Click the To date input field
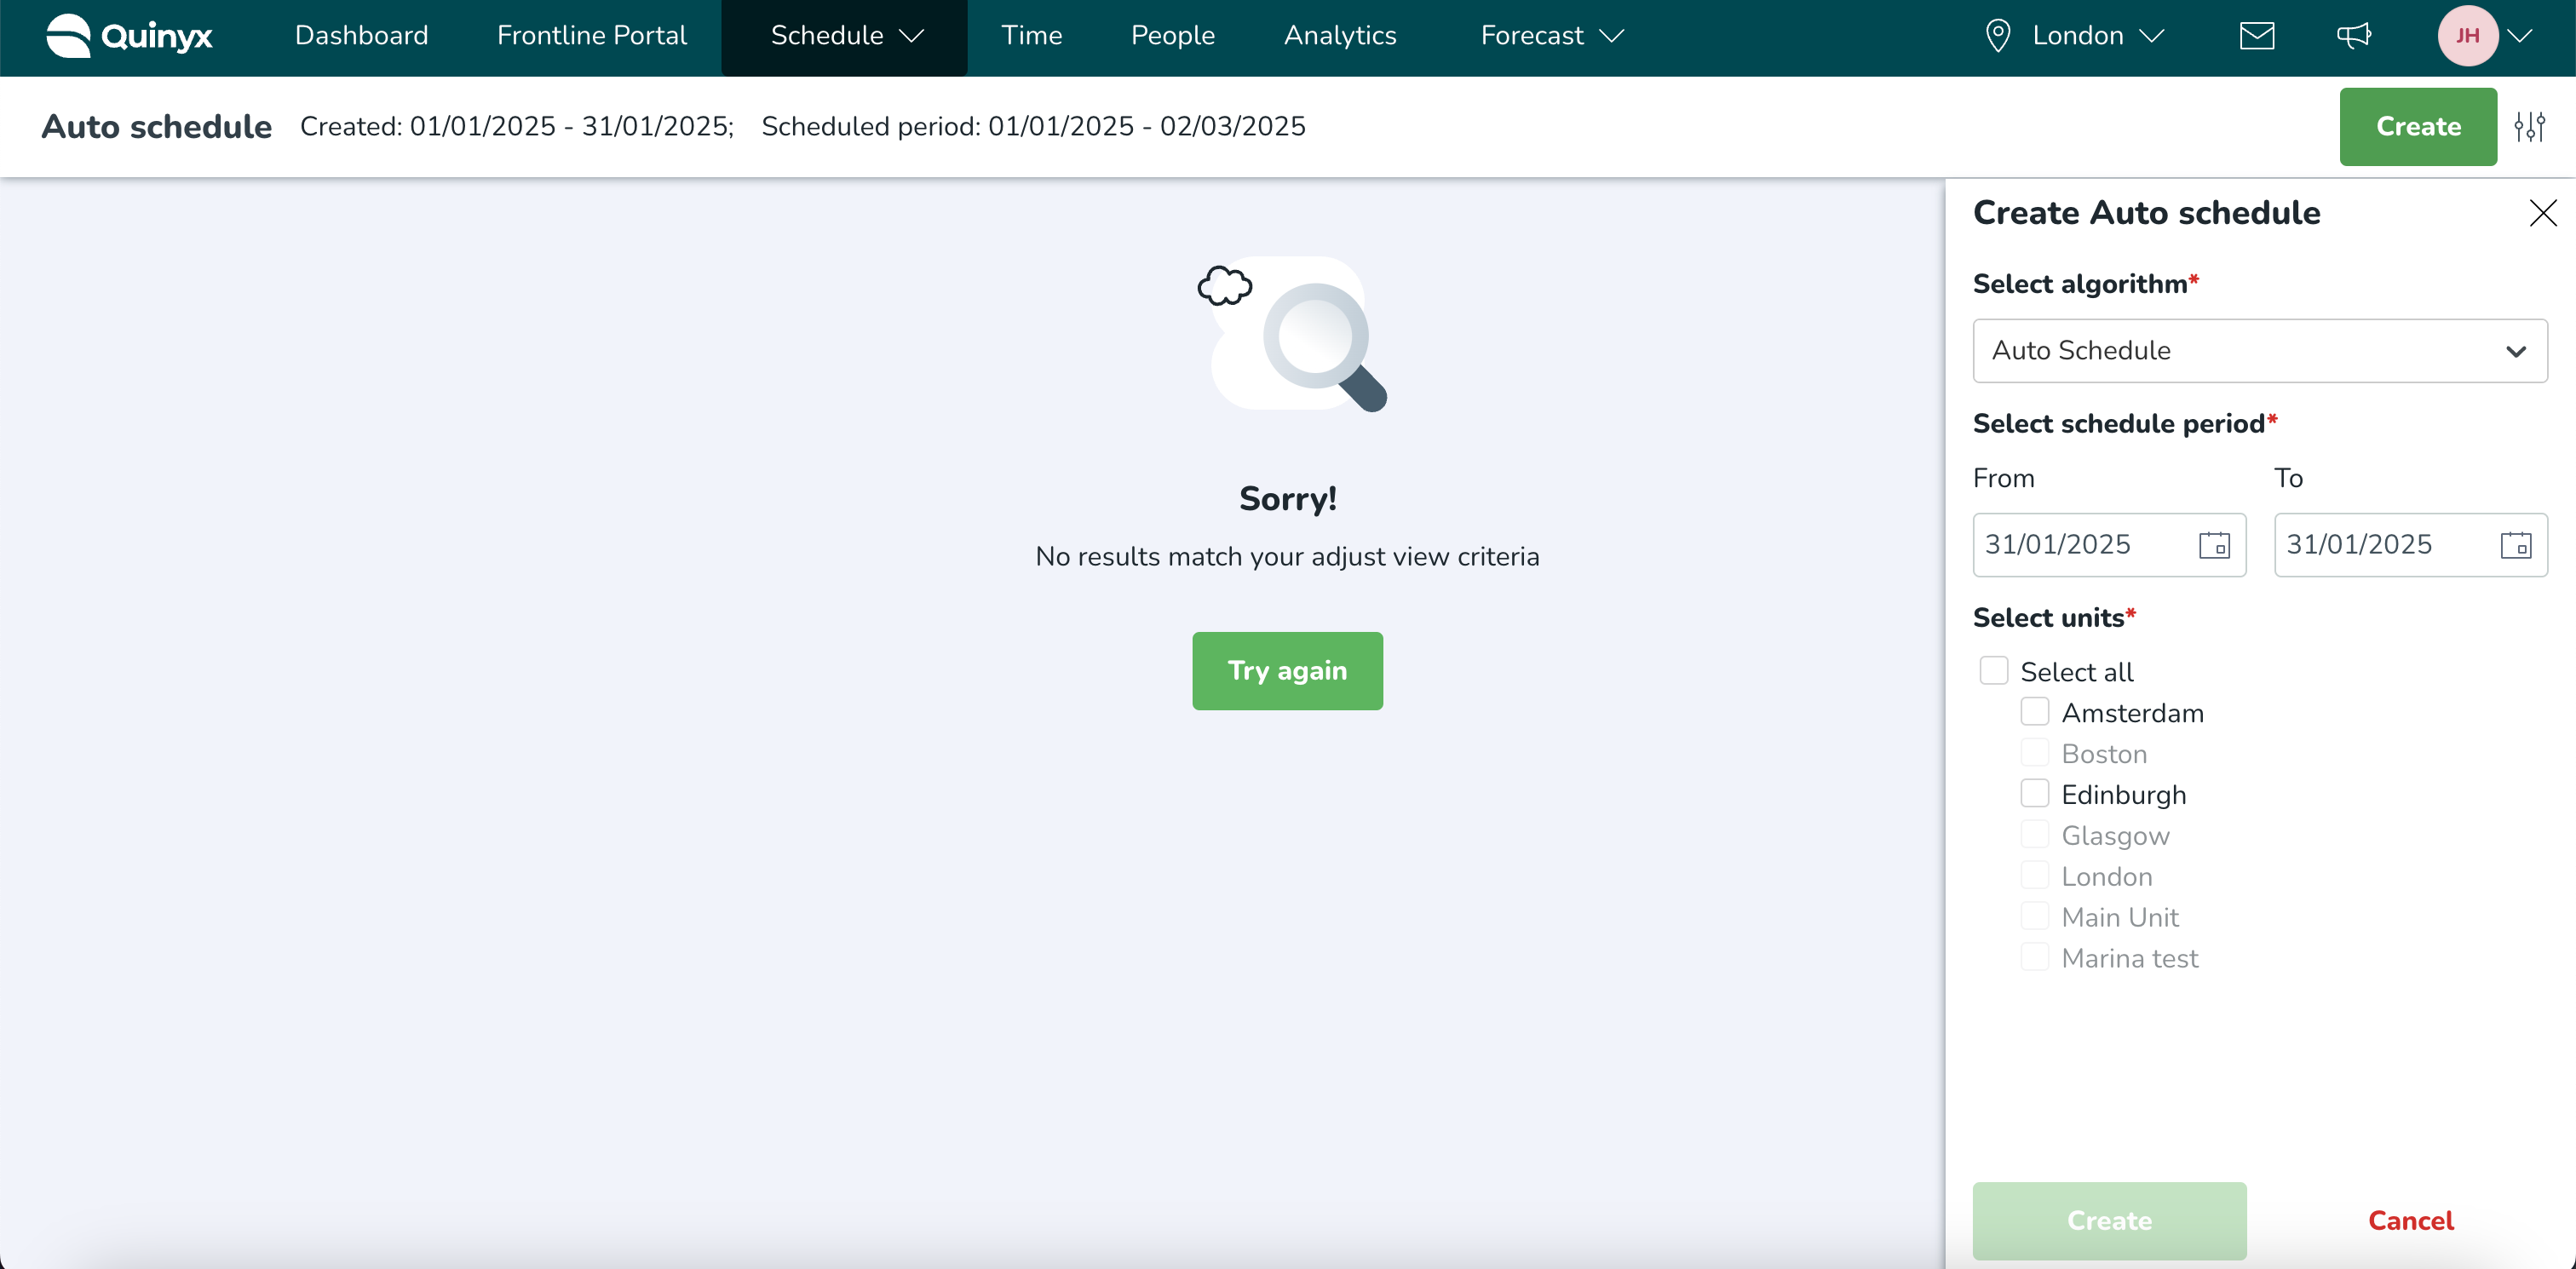The height and width of the screenshot is (1269, 2576). tap(2411, 545)
